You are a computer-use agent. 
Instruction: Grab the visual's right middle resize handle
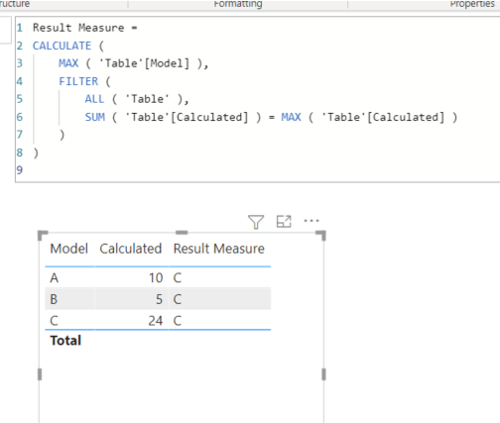pyautogui.click(x=324, y=374)
